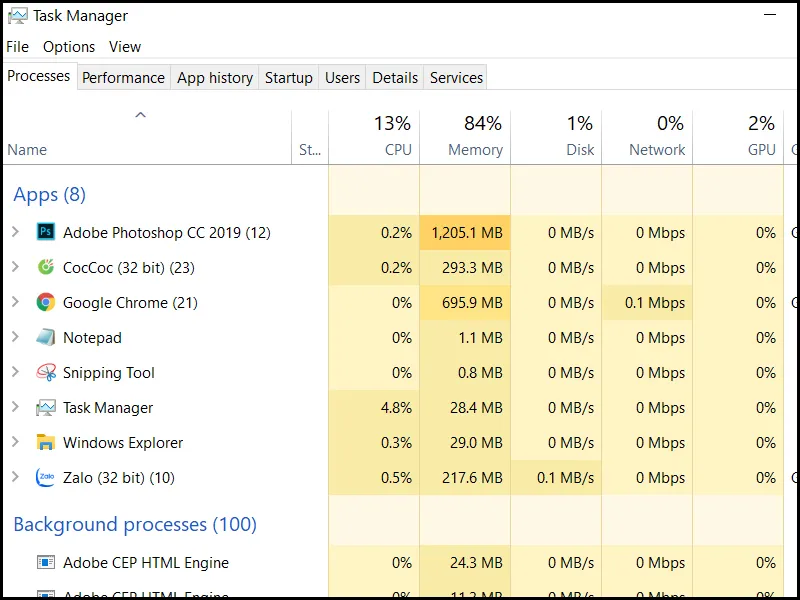800x600 pixels.
Task: Select the Google Chrome icon
Action: pos(46,302)
